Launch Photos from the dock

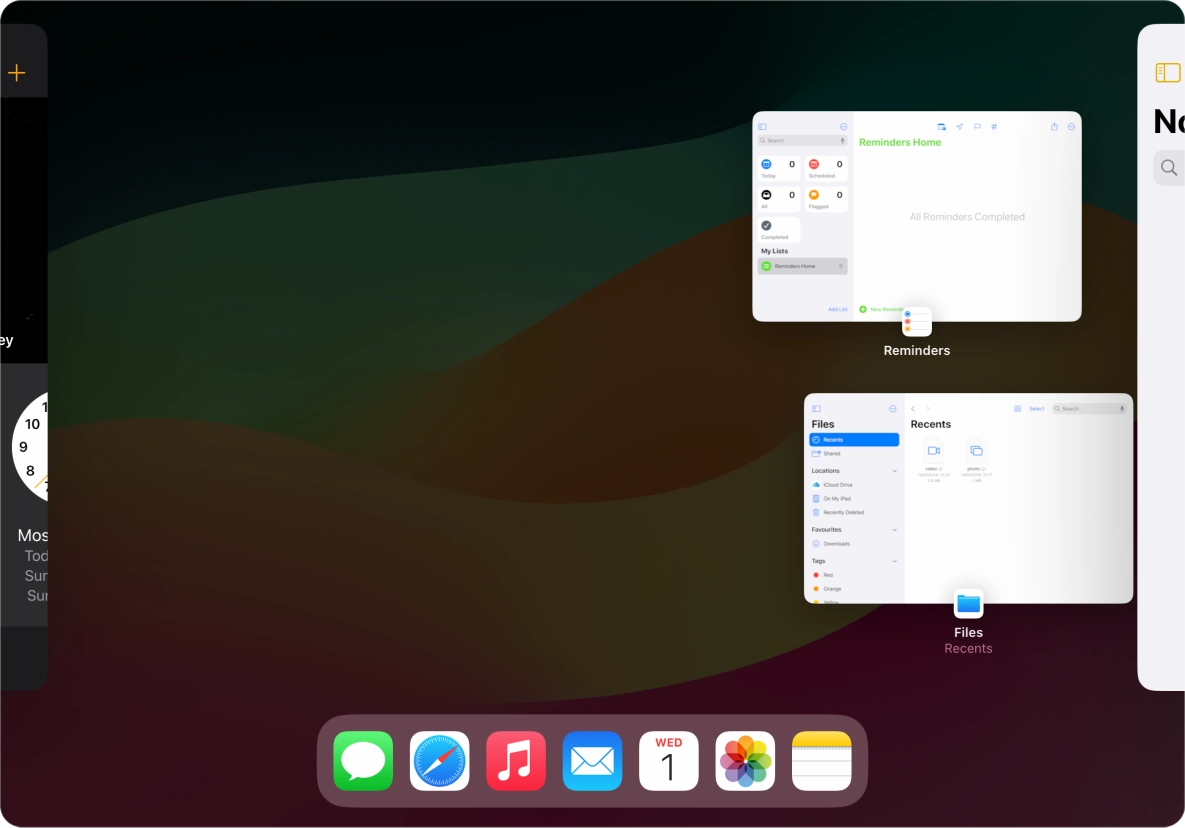pyautogui.click(x=745, y=761)
